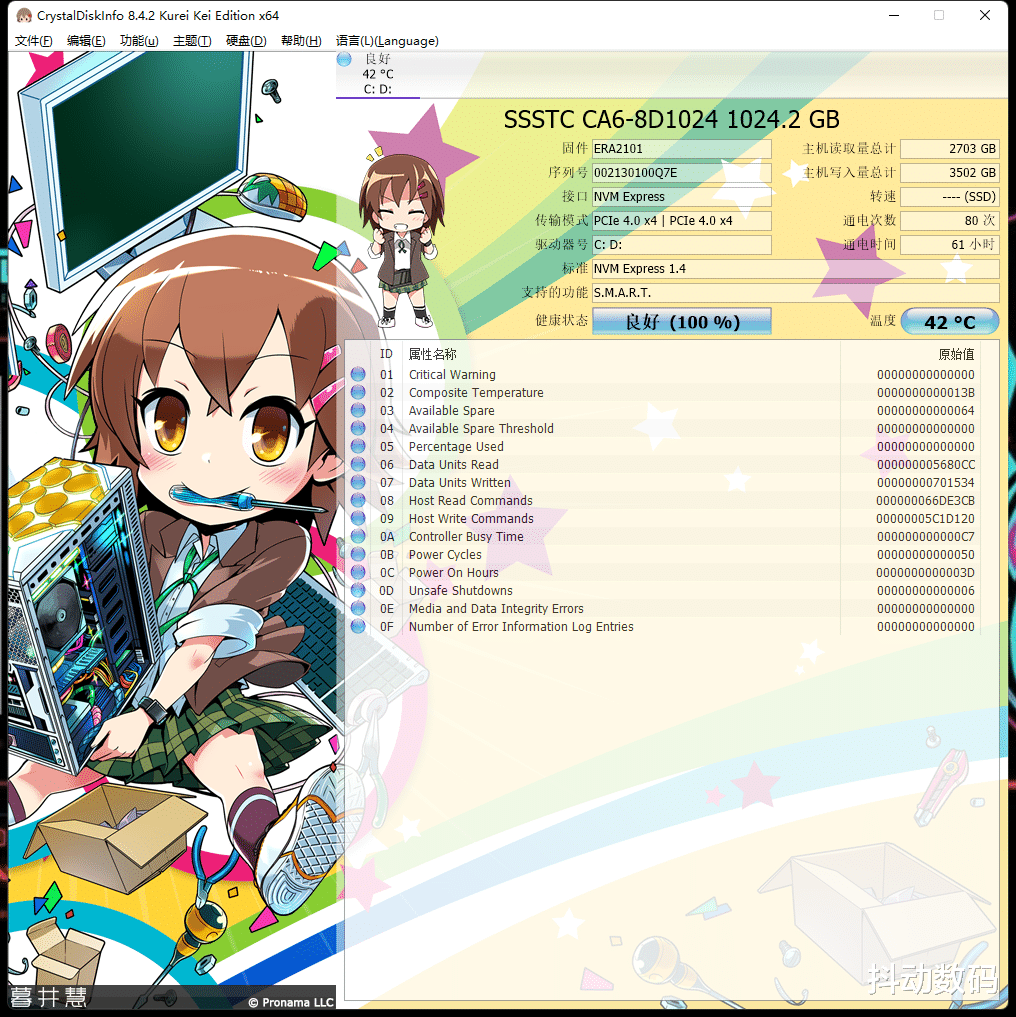Click the ID column header

[x=386, y=354]
